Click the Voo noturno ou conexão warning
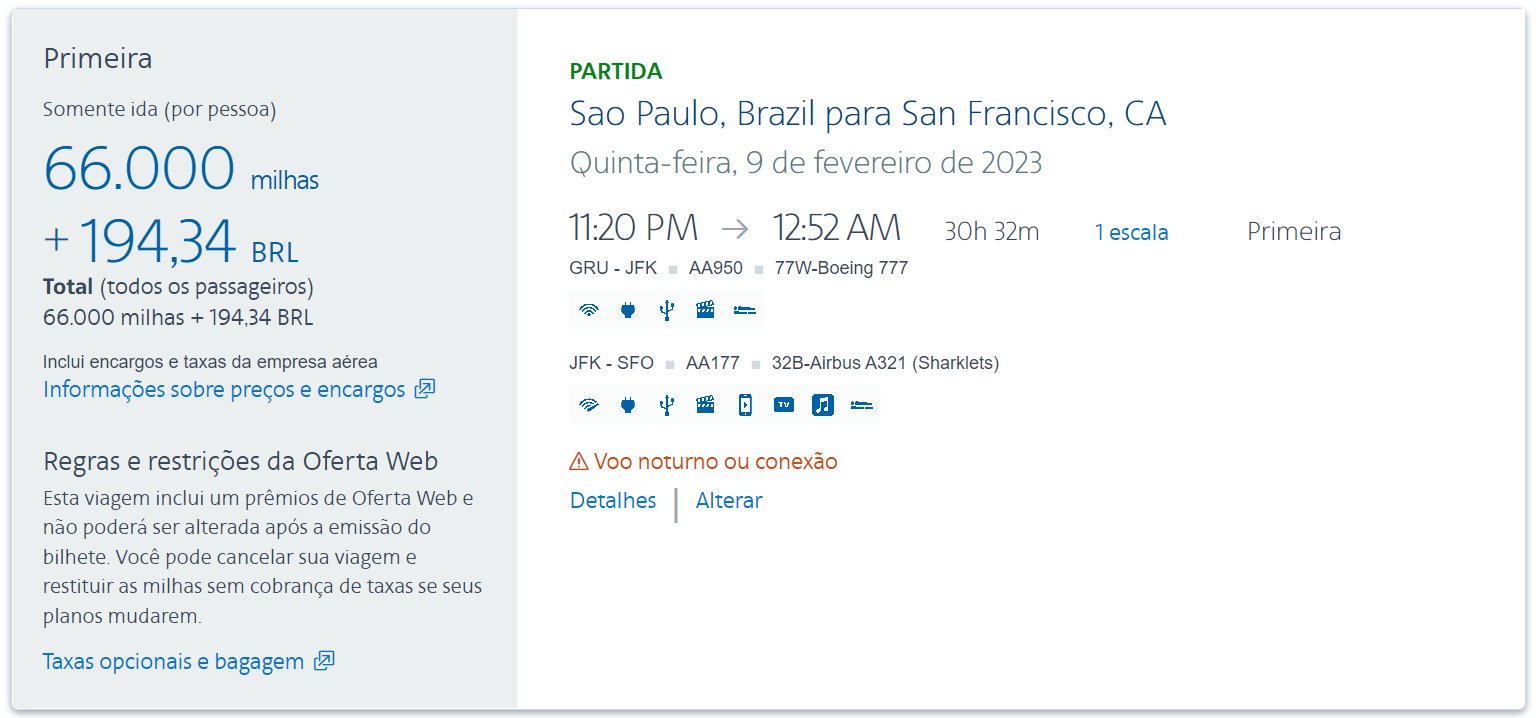1538x718 pixels. [x=703, y=461]
